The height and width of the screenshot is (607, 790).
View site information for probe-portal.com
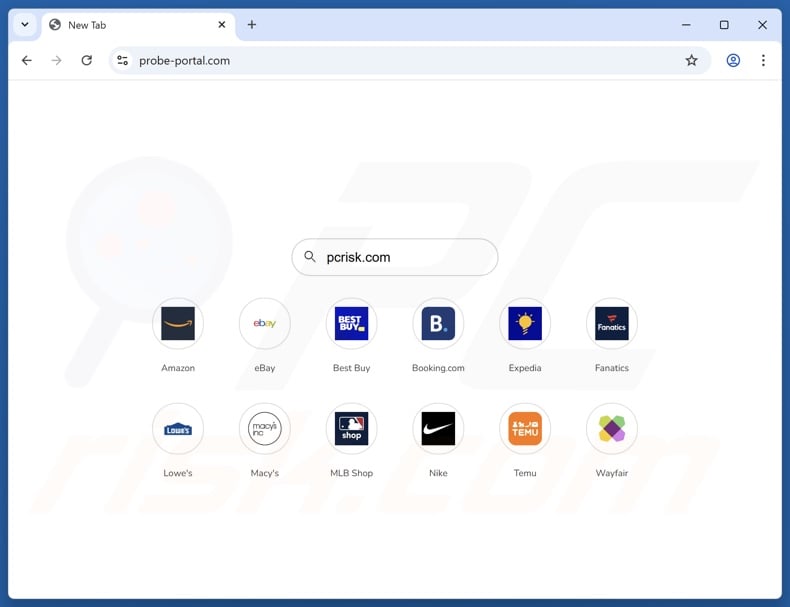click(x=122, y=60)
